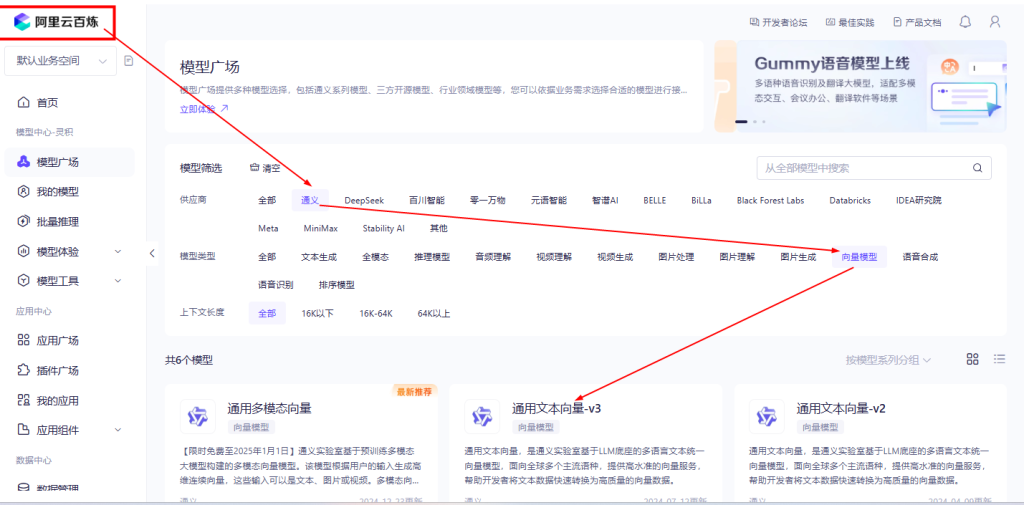Open the 按模型系列分组 grouping dropdown
Screen dimensions: 1024x505
888,360
